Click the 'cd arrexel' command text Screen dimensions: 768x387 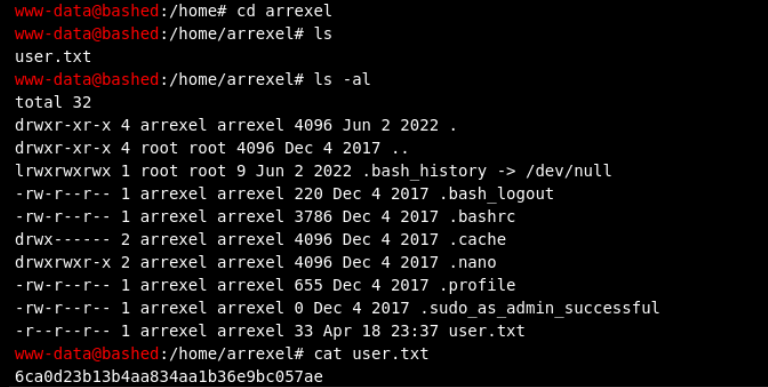[x=285, y=11]
